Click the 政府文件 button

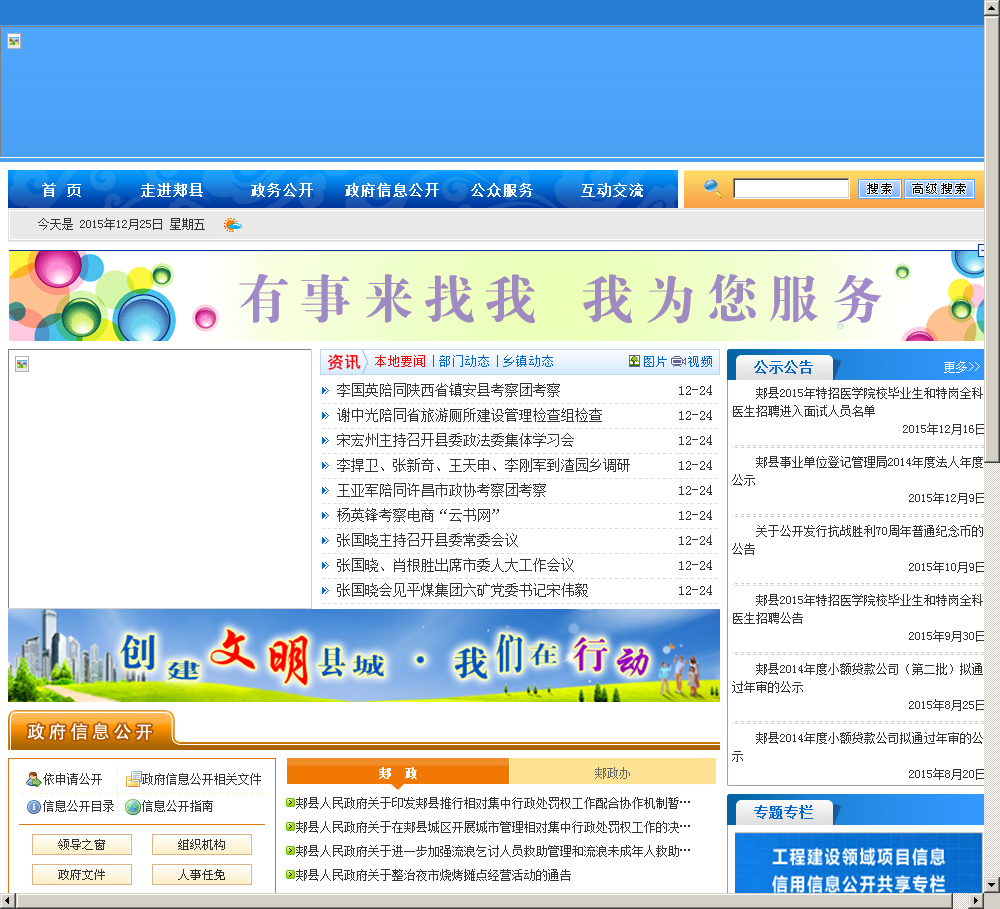coord(82,875)
